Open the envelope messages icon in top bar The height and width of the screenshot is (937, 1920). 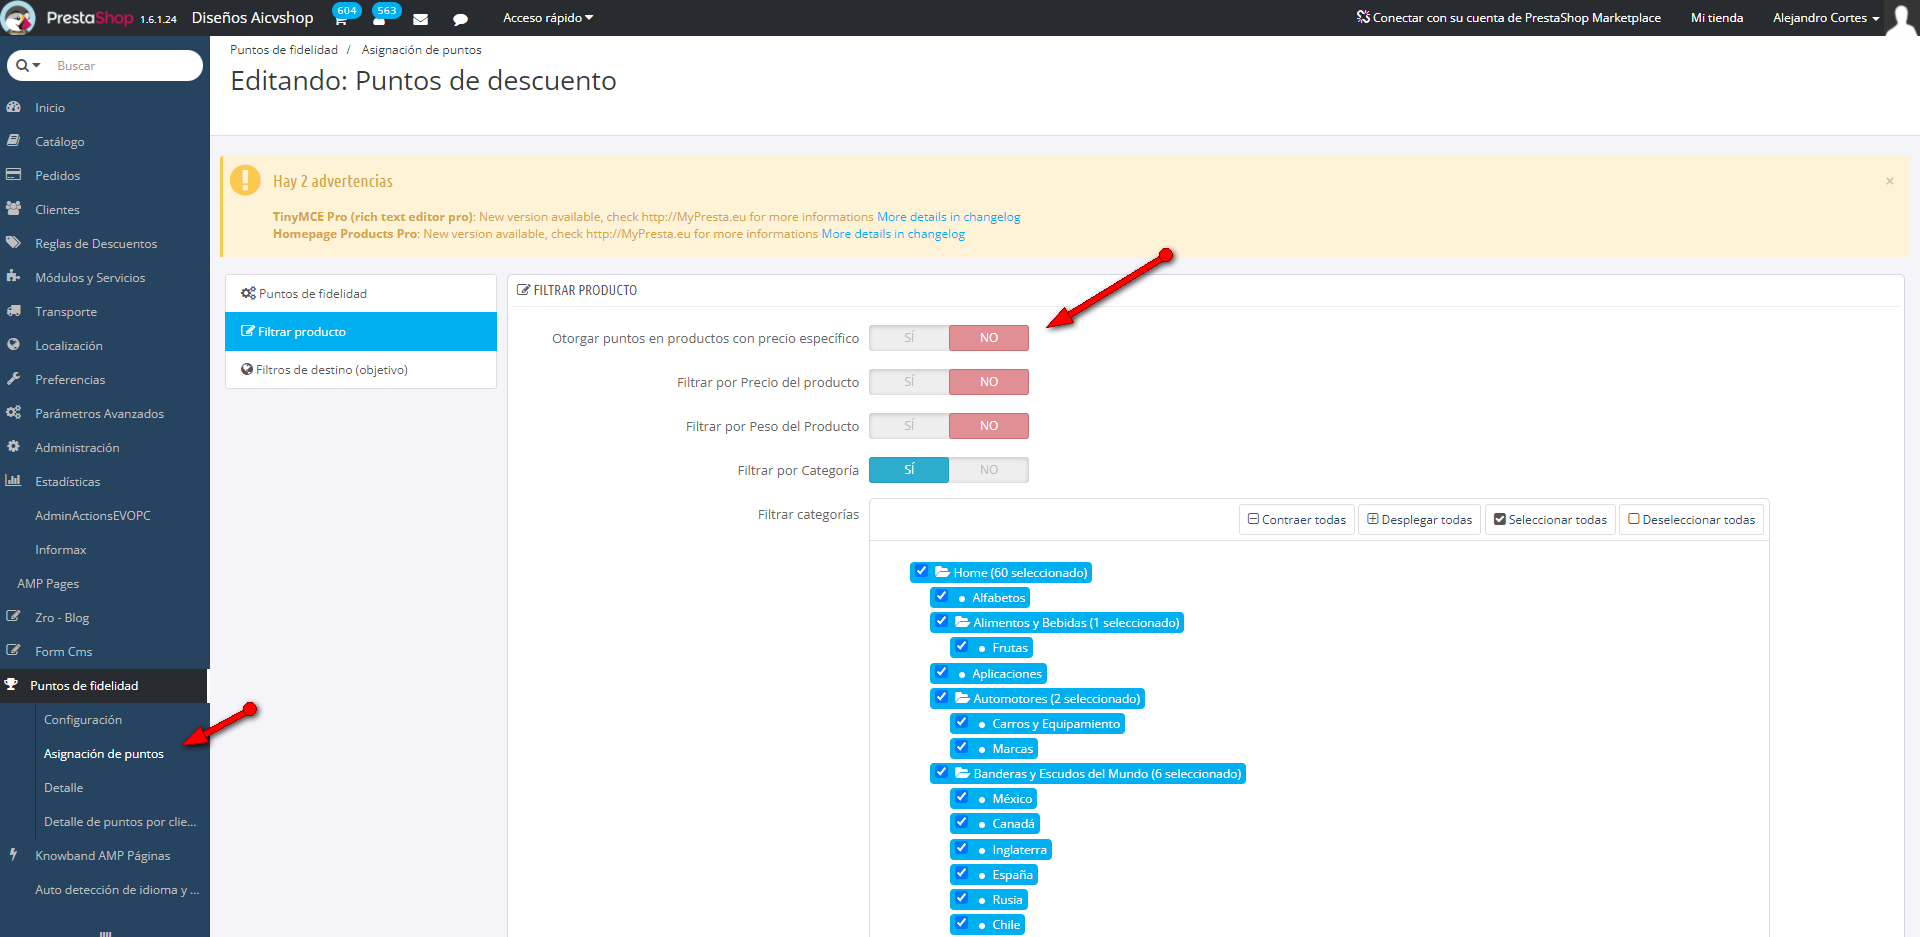coord(421,19)
